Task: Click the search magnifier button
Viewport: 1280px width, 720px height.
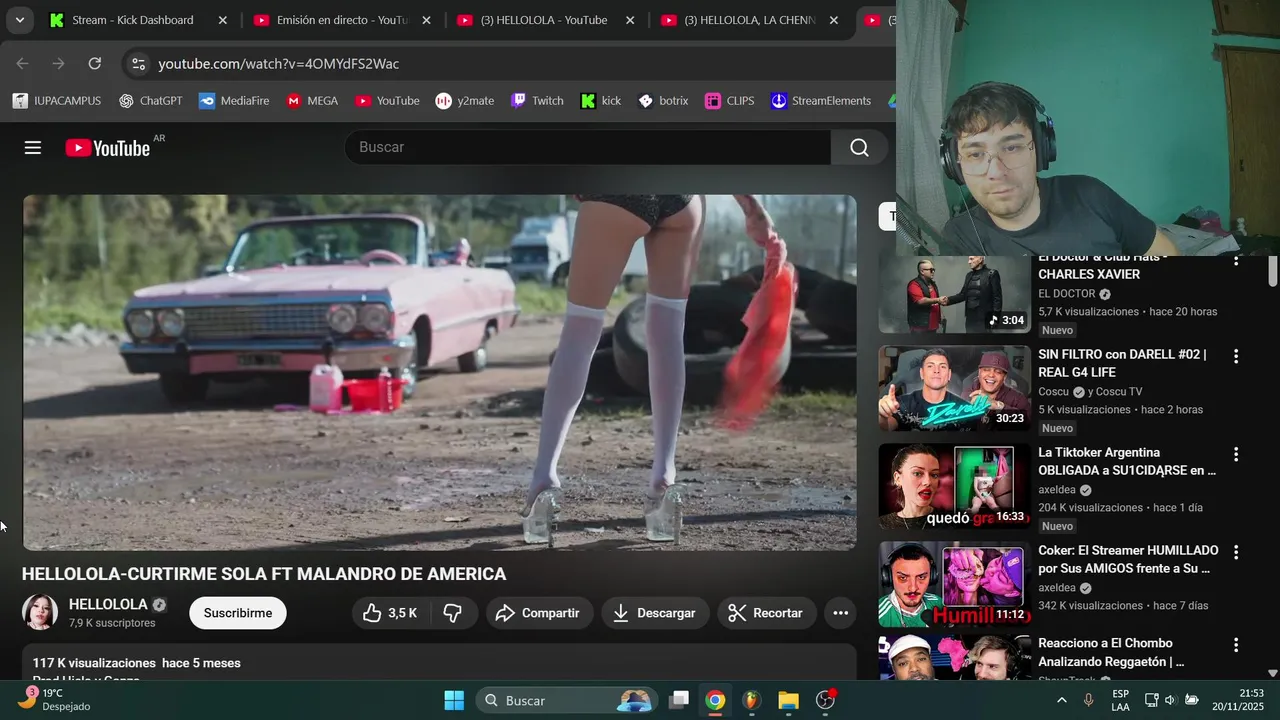Action: tap(859, 147)
